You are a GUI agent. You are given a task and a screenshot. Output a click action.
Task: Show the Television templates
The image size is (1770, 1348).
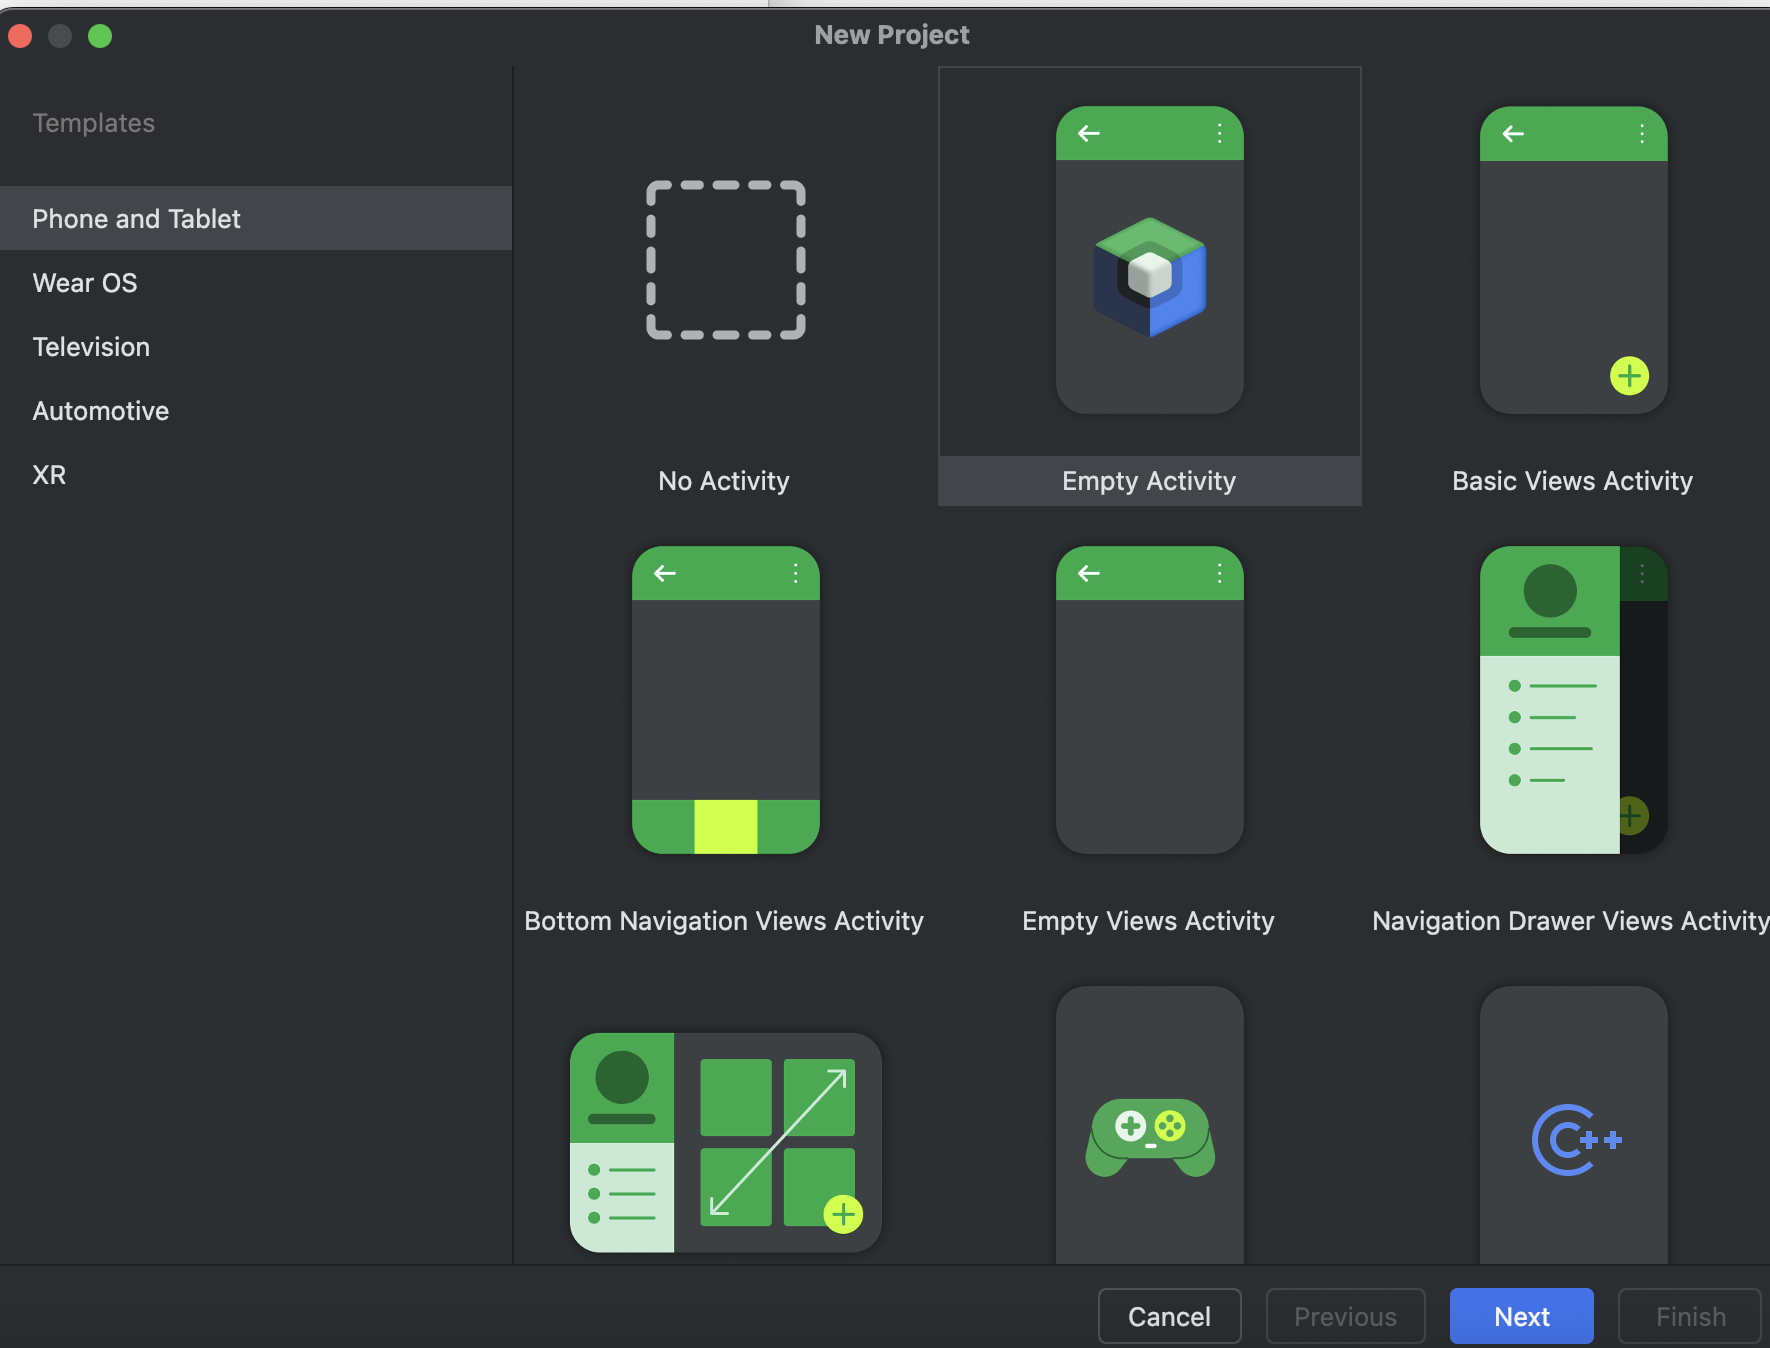tap(256, 347)
